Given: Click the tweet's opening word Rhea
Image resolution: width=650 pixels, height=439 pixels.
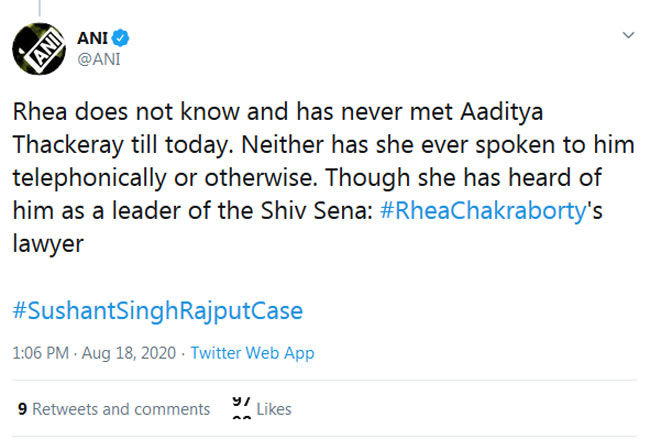Looking at the screenshot, I should pyautogui.click(x=40, y=112).
